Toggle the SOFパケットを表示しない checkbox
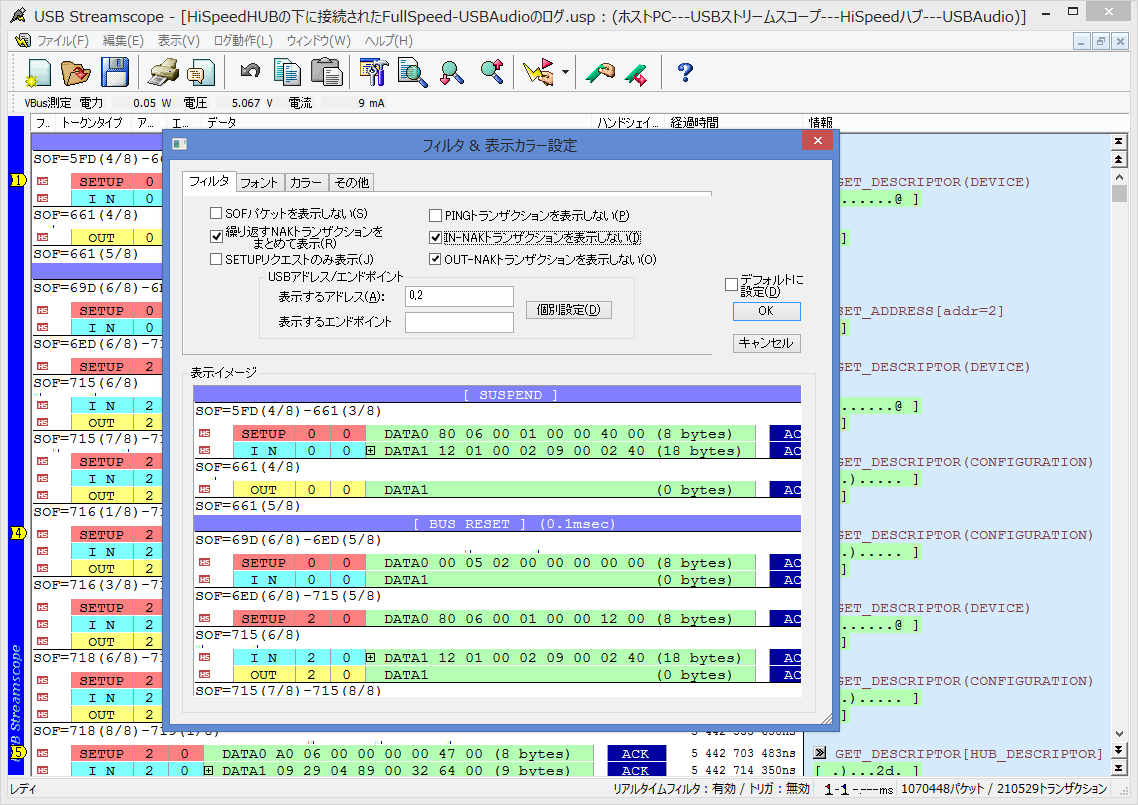 216,213
